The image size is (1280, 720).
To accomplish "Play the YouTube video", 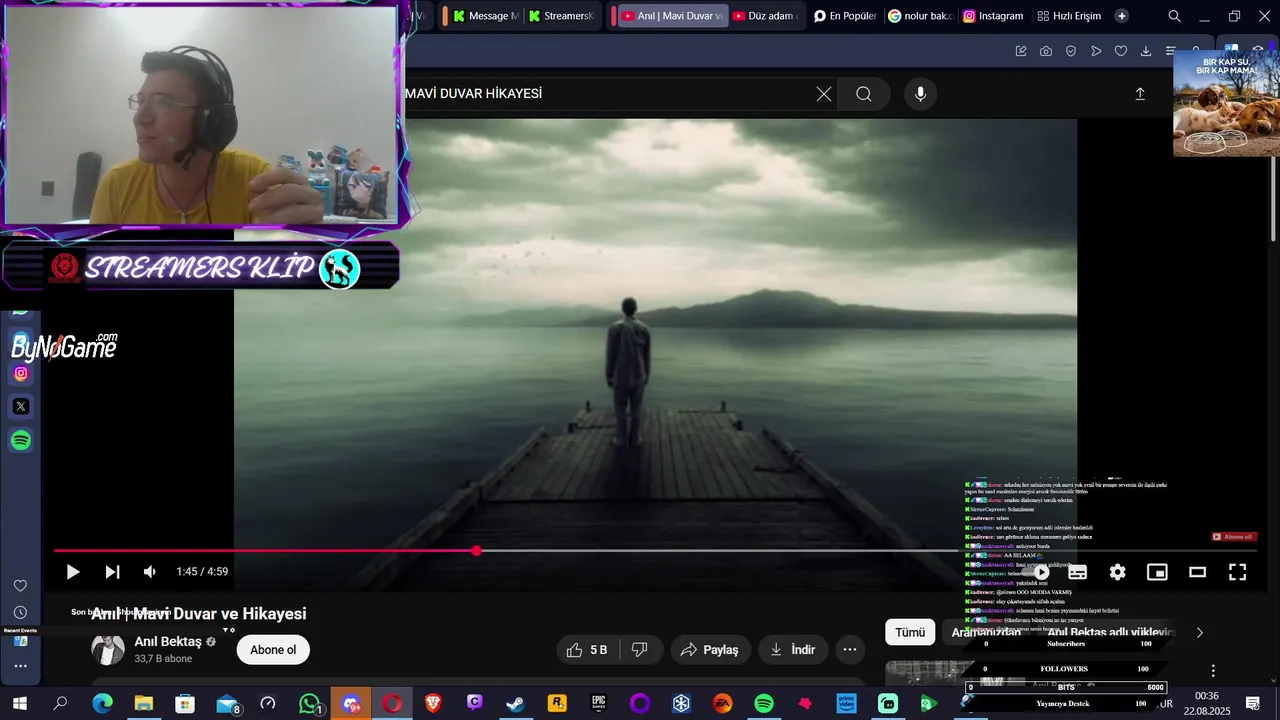I will click(73, 572).
